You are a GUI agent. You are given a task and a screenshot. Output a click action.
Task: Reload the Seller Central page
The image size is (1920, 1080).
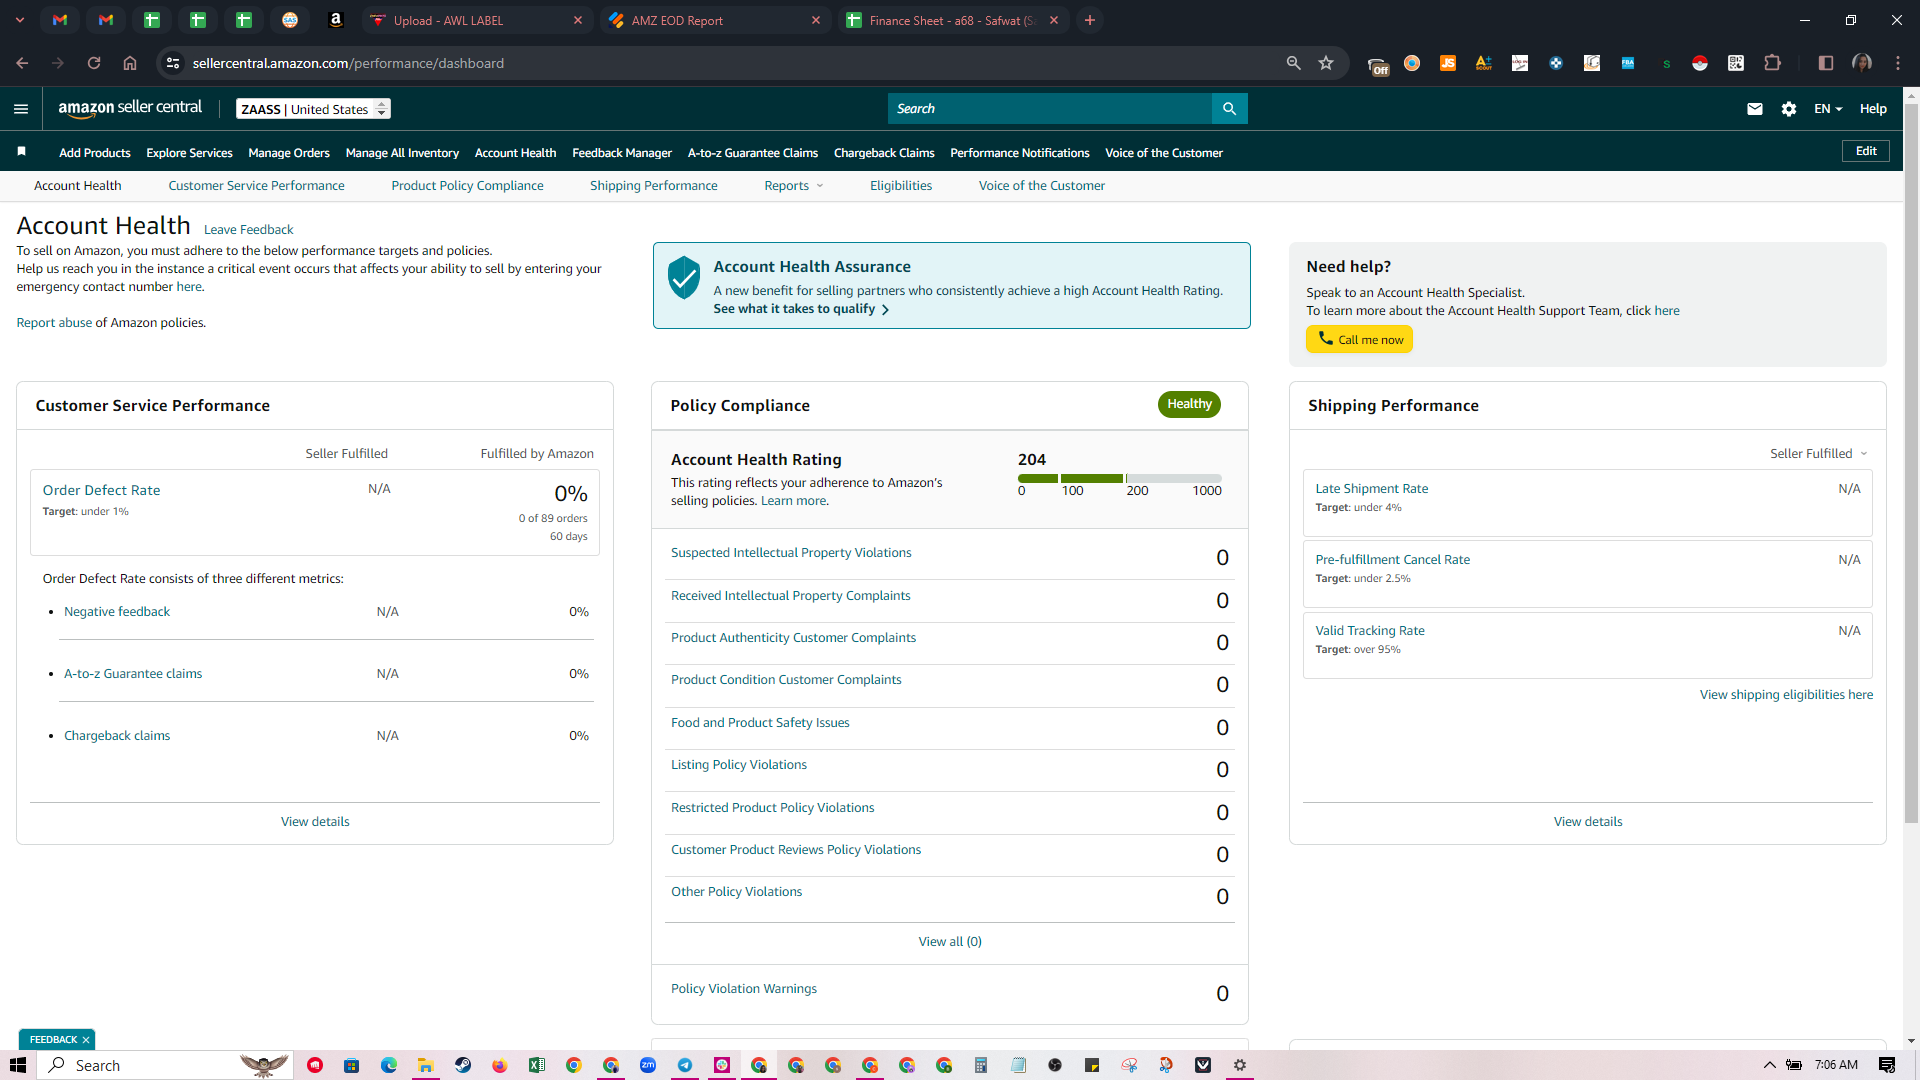(x=94, y=63)
